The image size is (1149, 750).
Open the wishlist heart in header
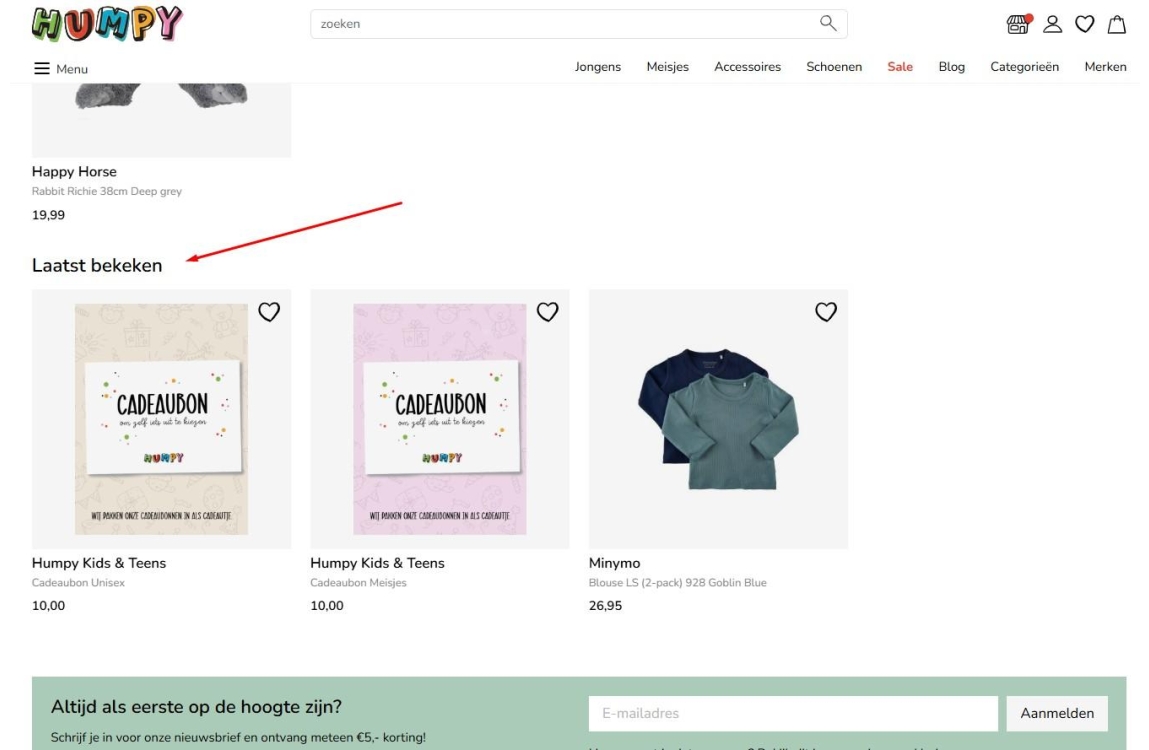pyautogui.click(x=1084, y=25)
